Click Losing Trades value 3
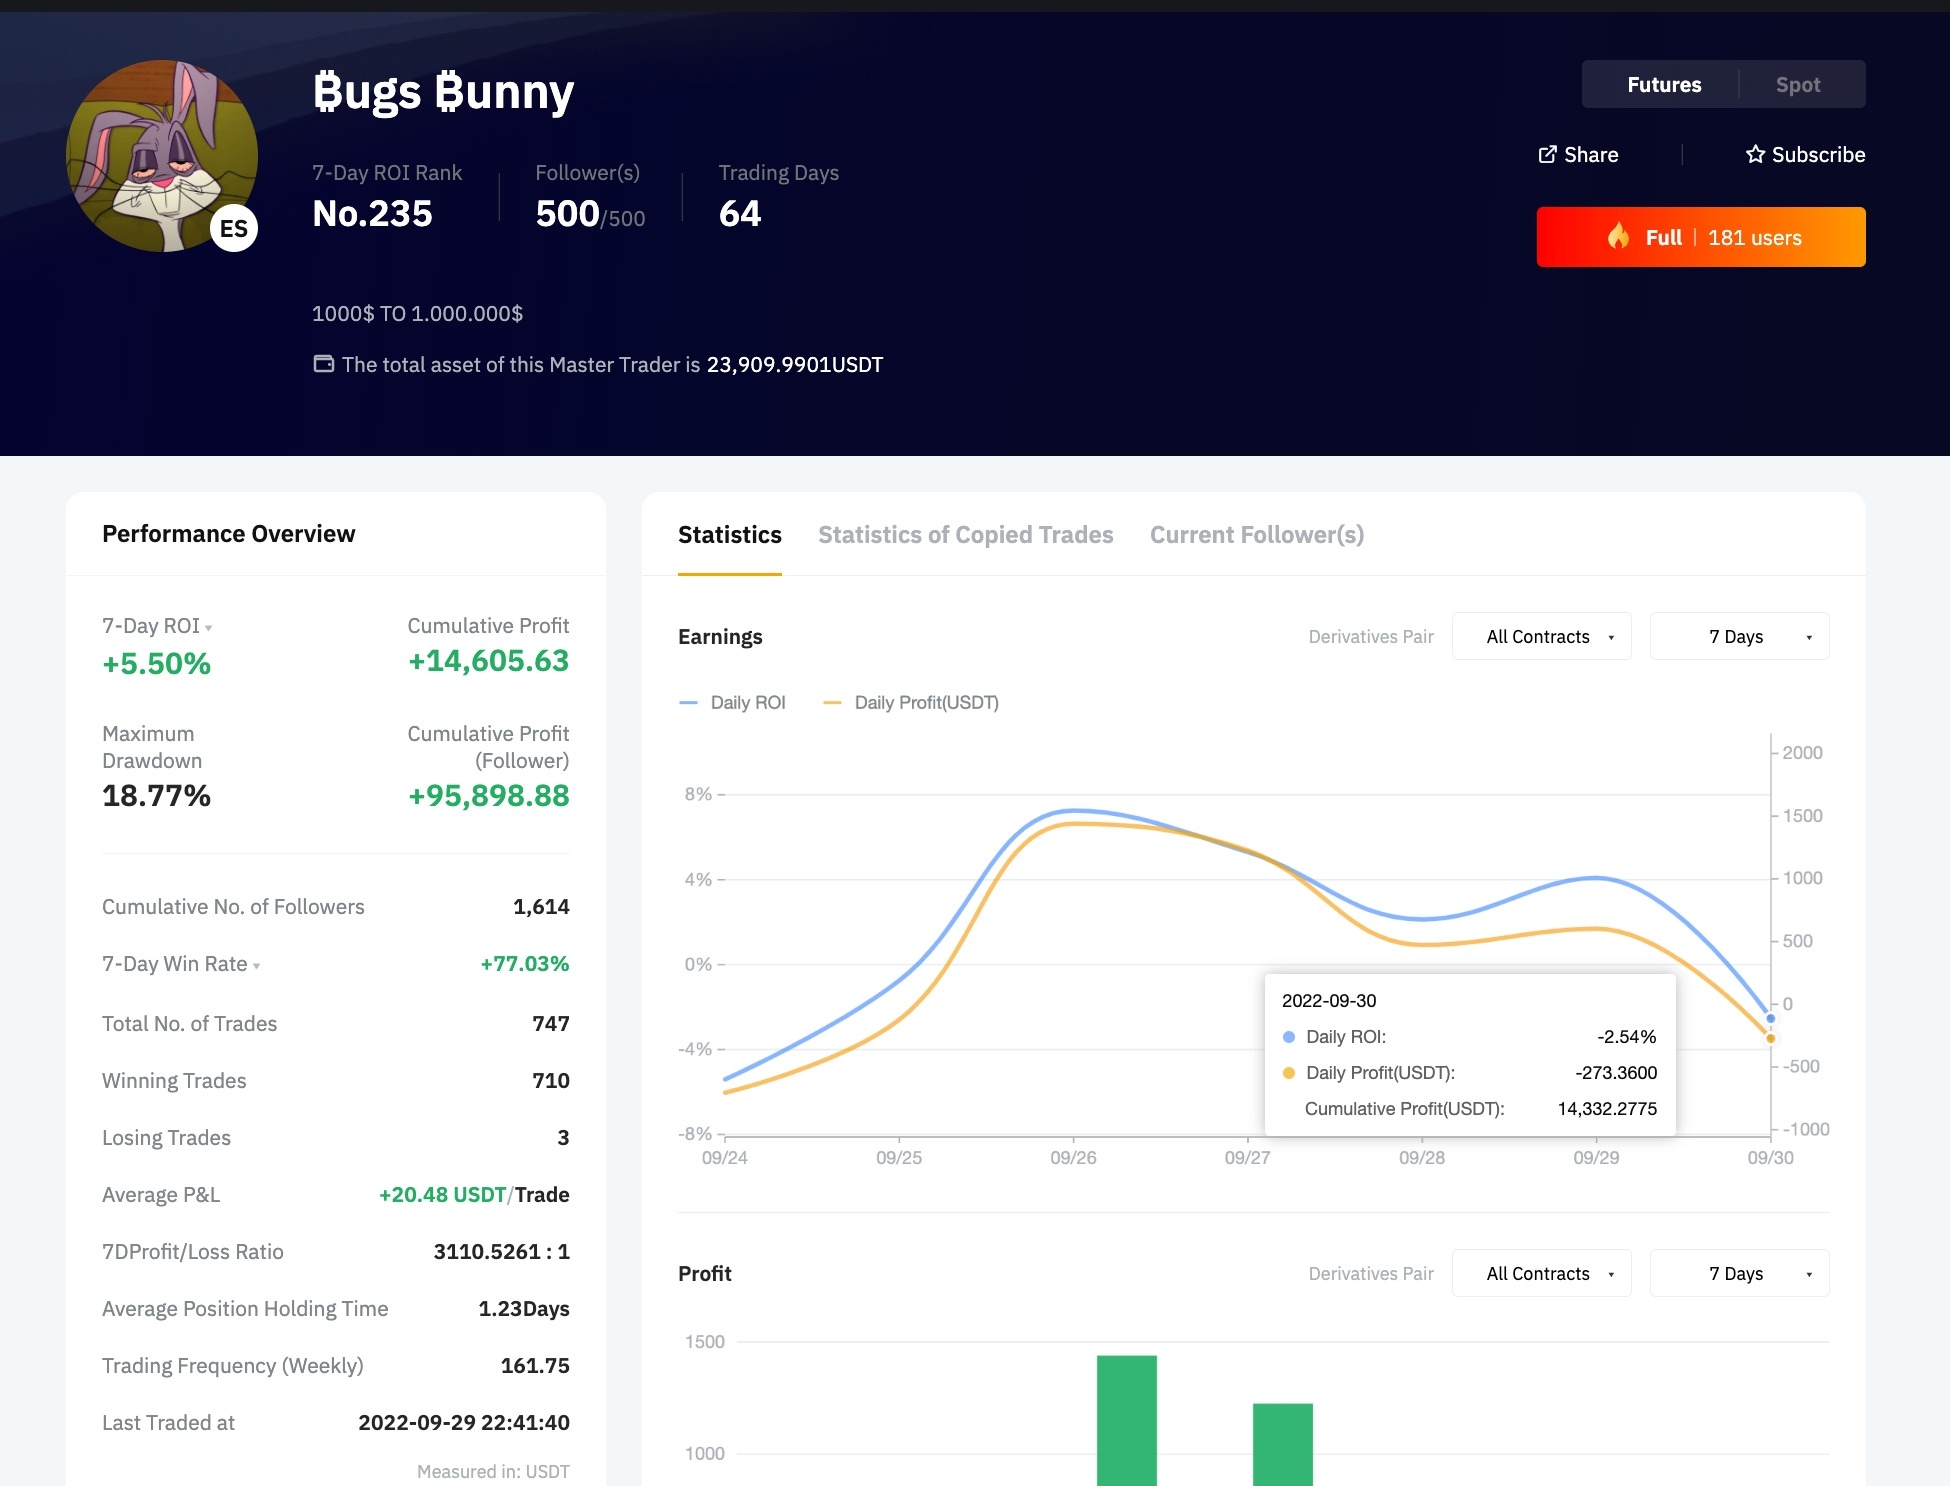 point(563,1137)
